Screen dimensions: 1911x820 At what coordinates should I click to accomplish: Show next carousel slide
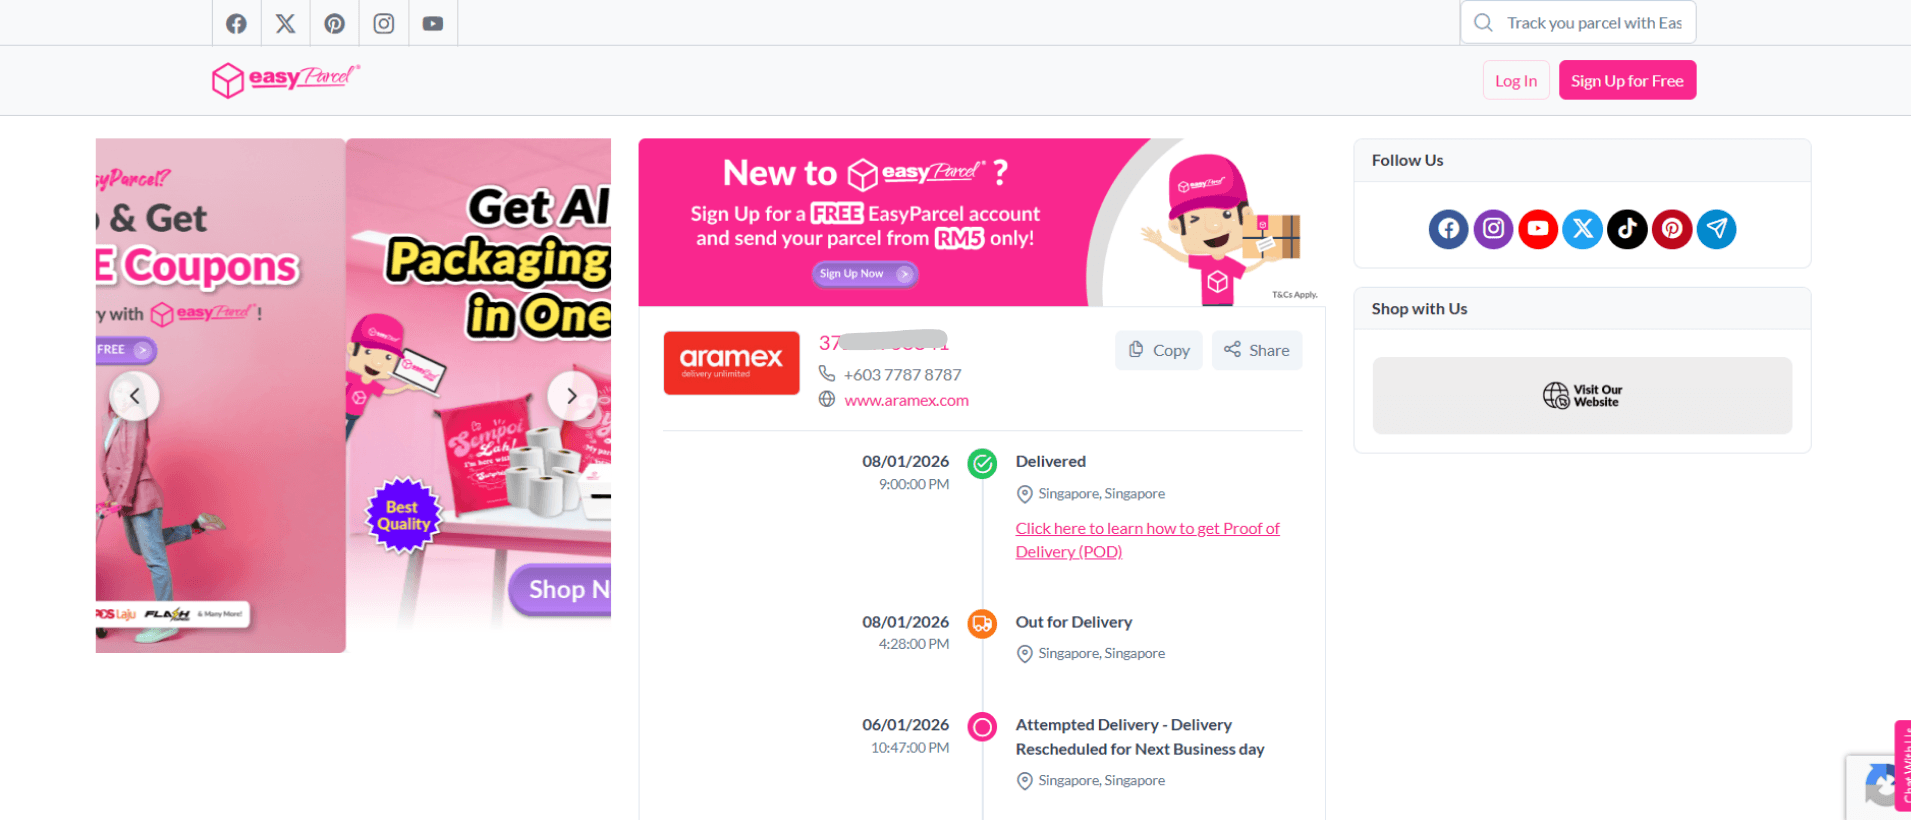(572, 396)
